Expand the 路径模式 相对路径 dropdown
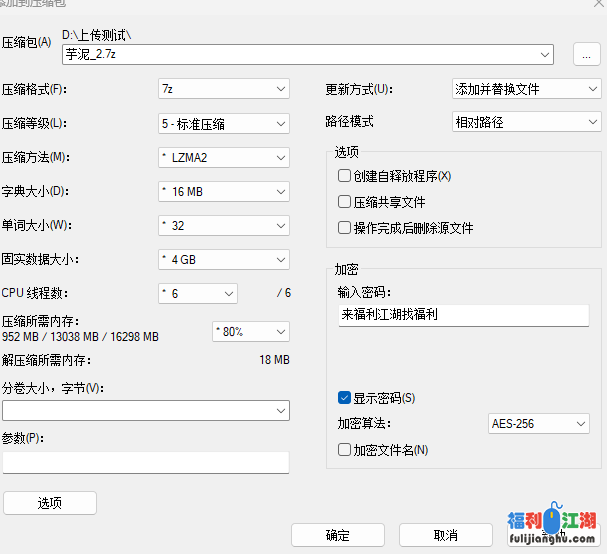 click(592, 122)
